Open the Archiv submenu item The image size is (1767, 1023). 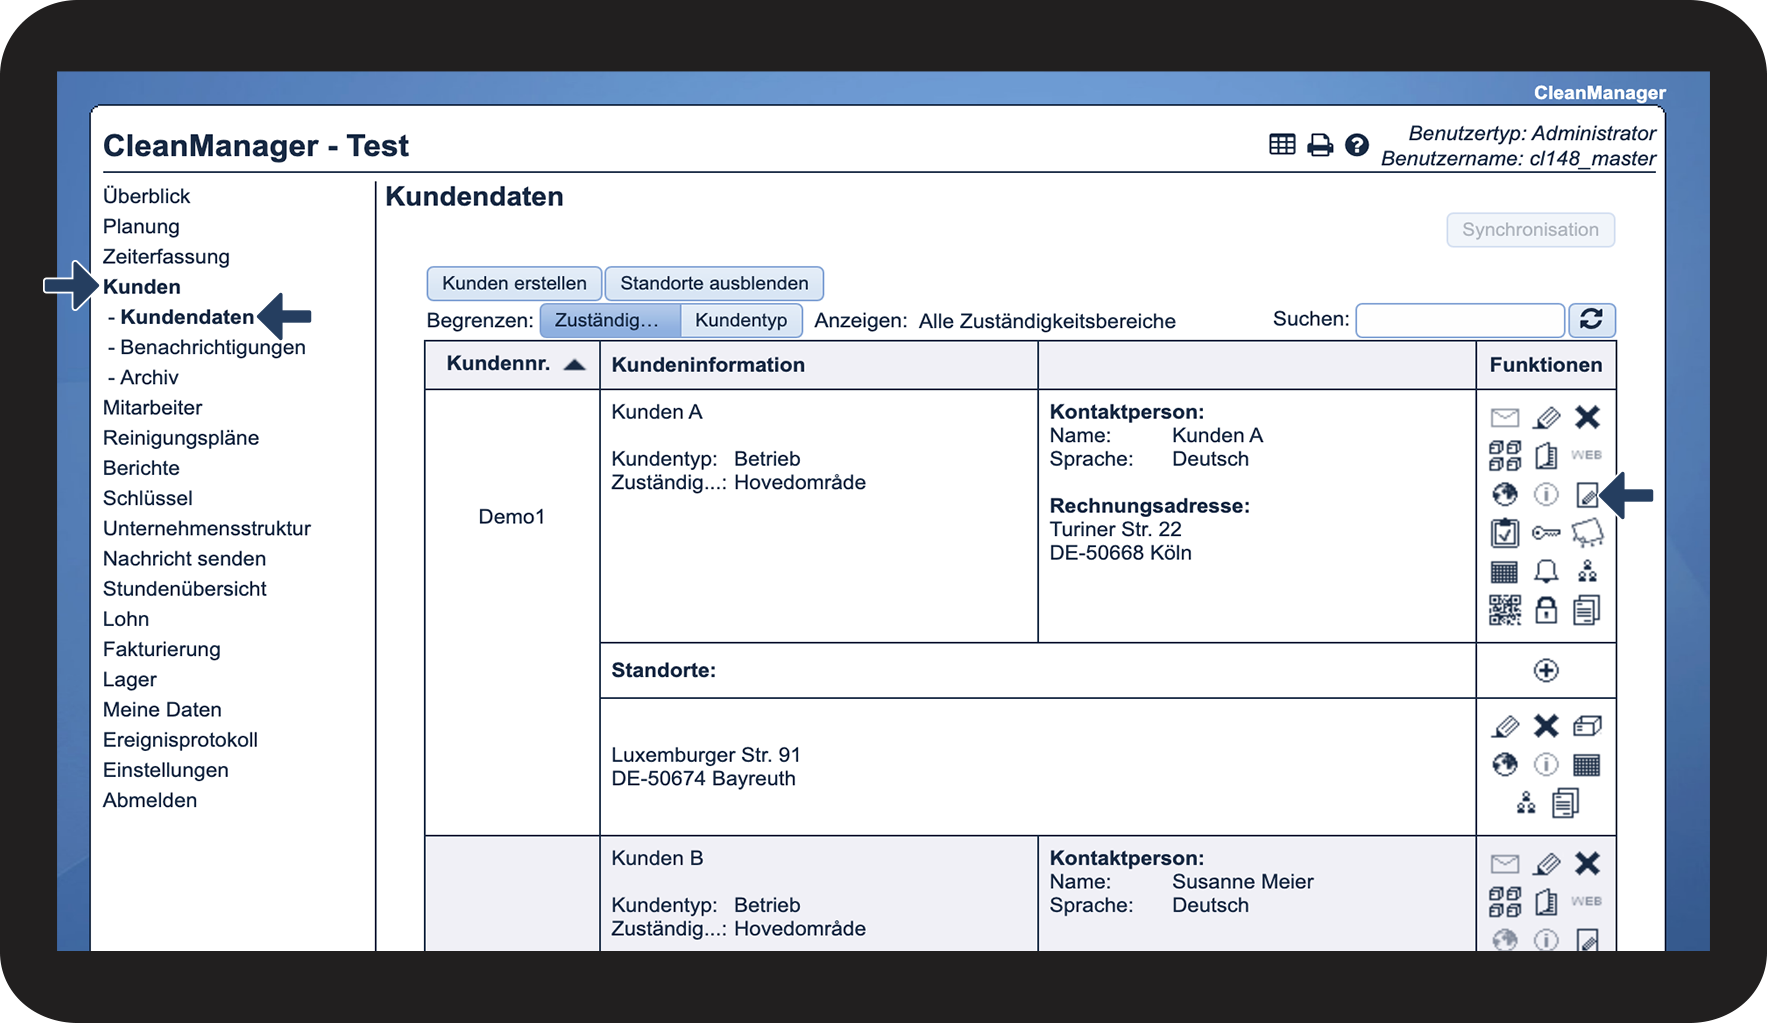click(x=149, y=377)
